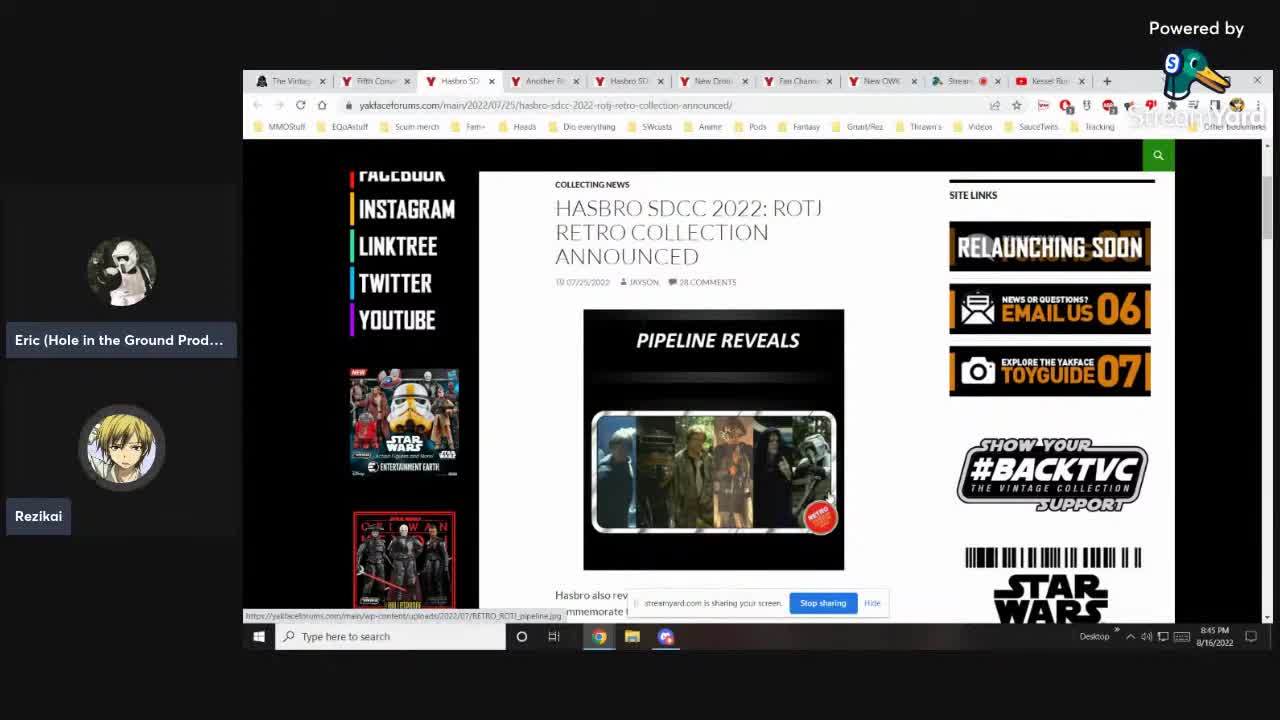
Task: Click the address bar URL field
Action: tap(660, 105)
